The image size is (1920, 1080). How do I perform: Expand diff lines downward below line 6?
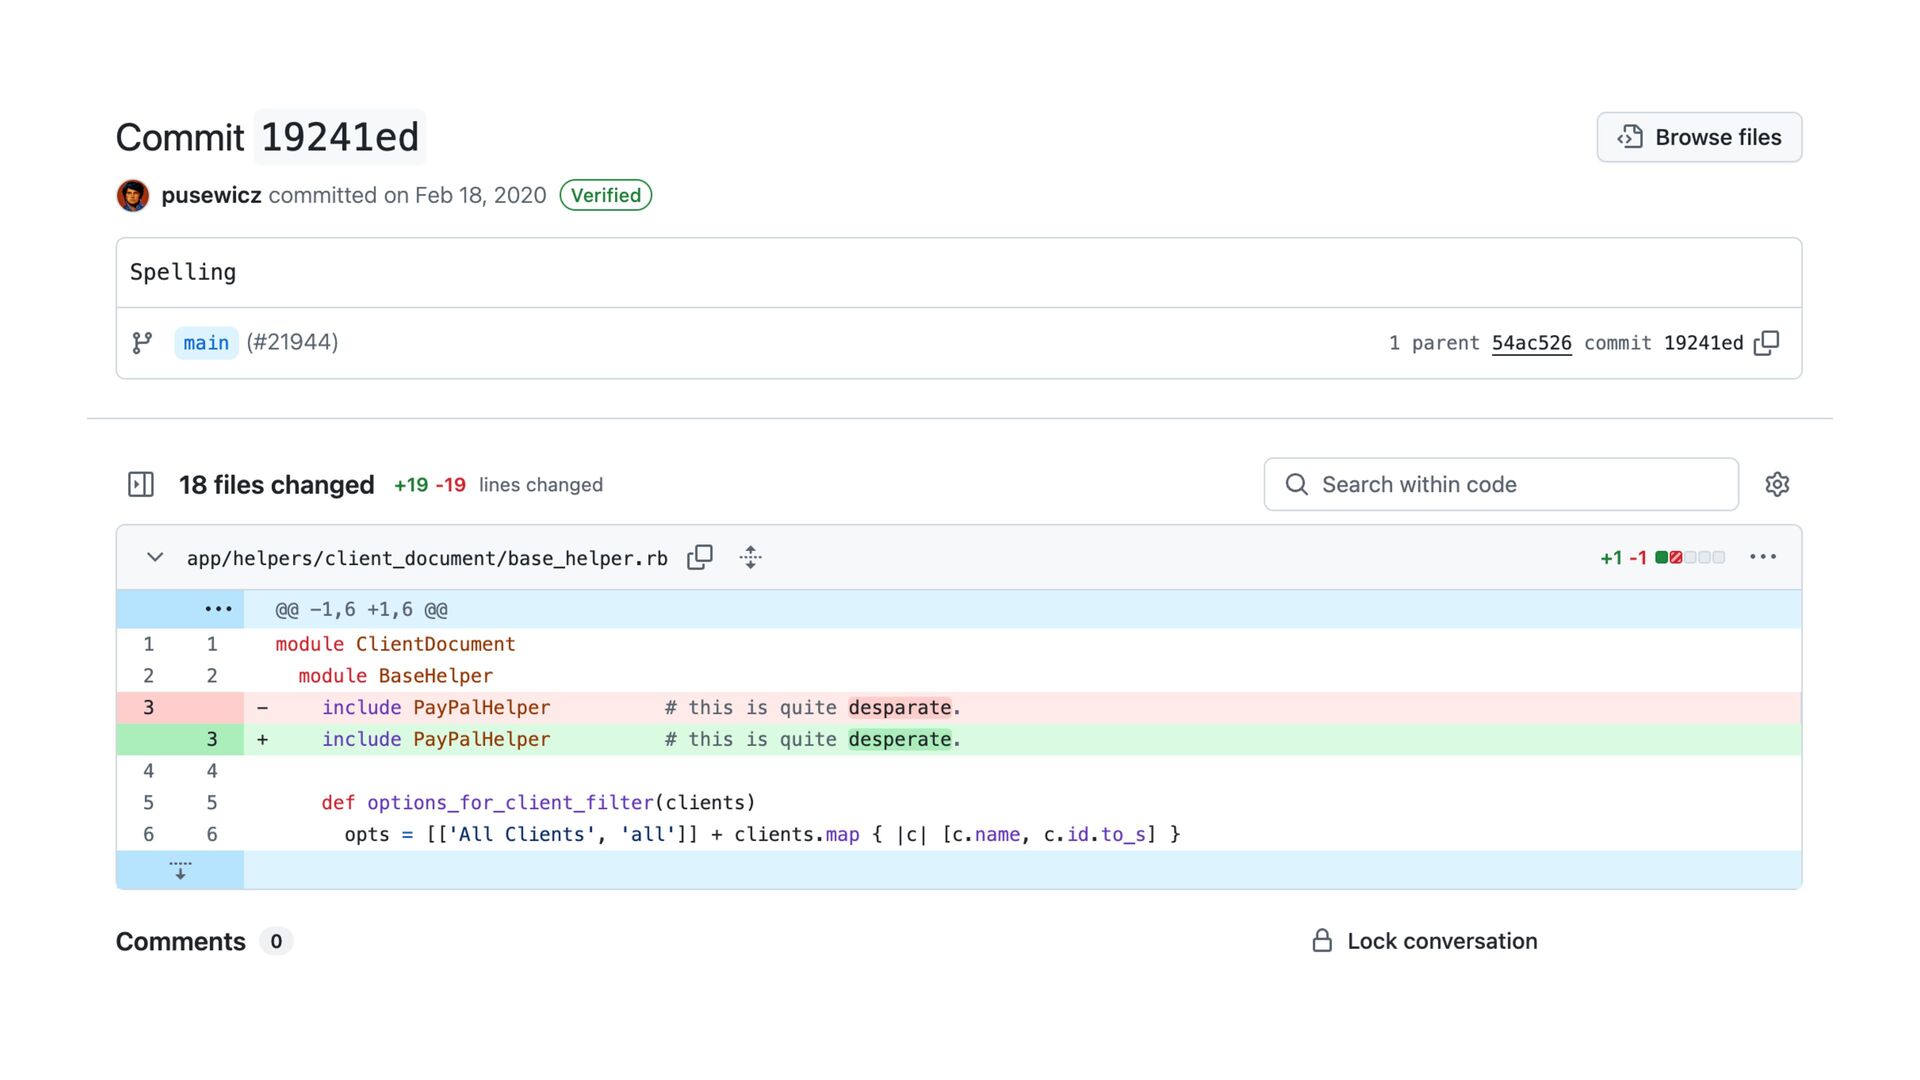[x=180, y=870]
